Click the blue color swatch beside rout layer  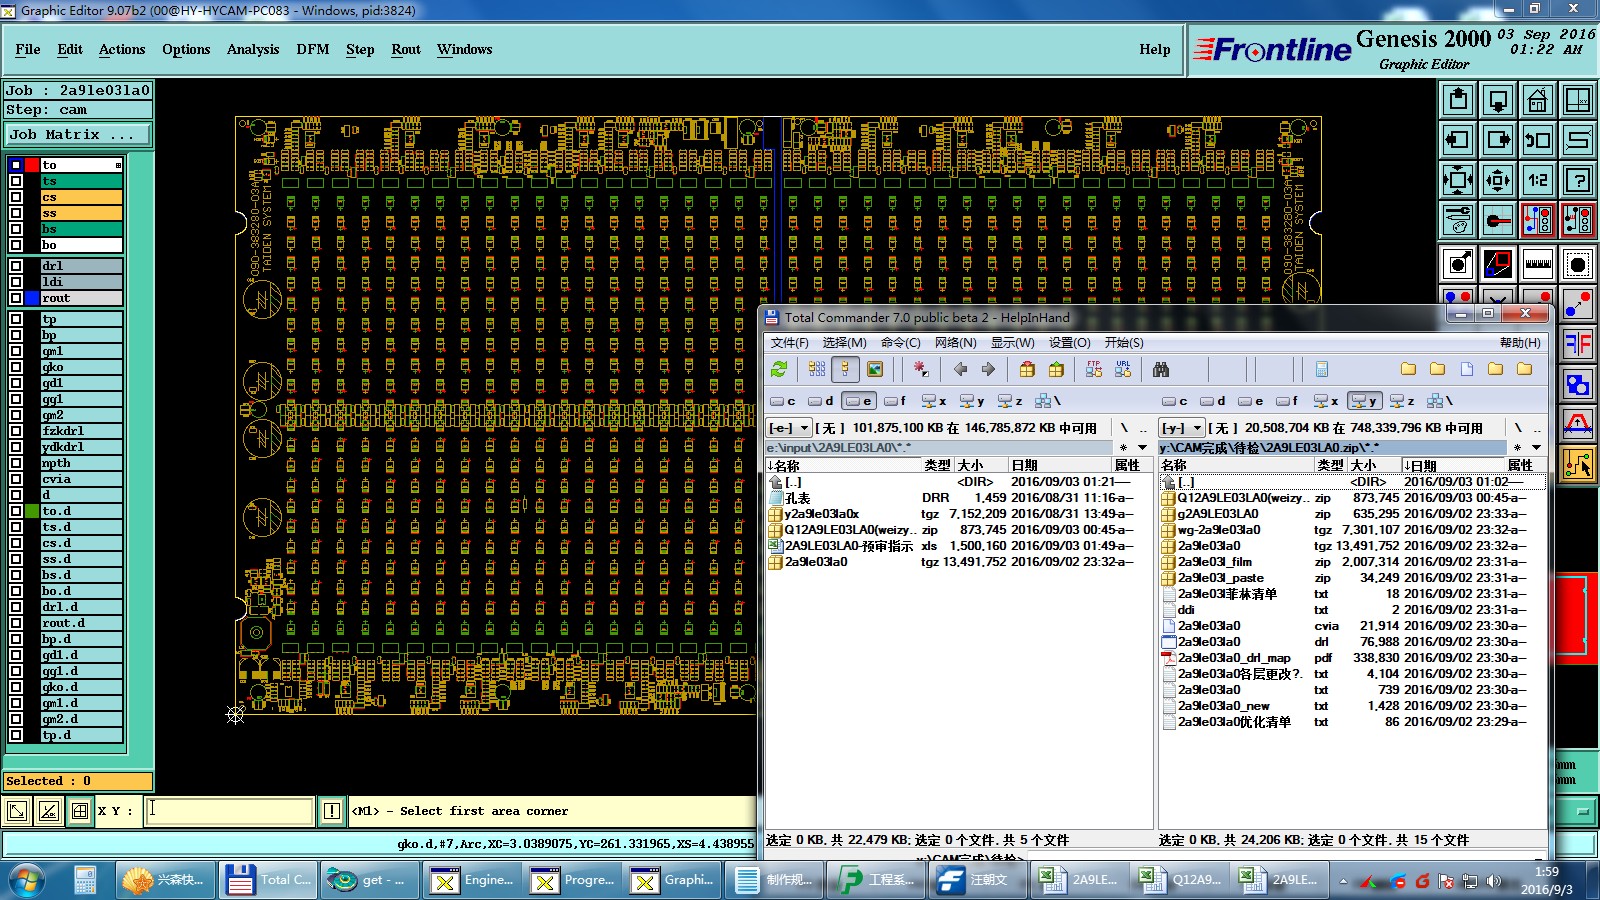click(32, 298)
